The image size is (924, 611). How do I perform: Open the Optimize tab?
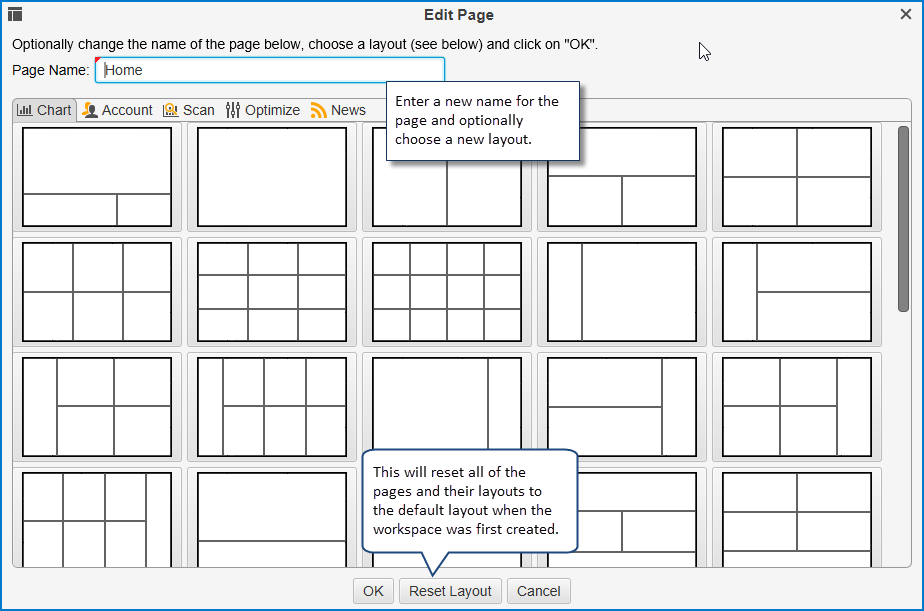pos(263,110)
